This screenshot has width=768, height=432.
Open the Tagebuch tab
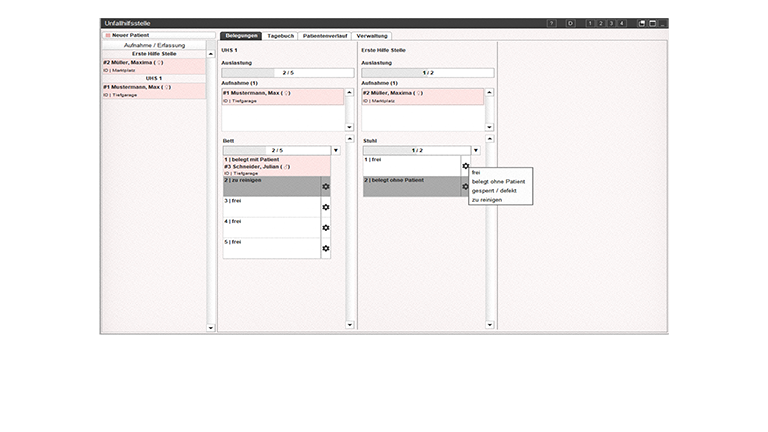coord(280,35)
